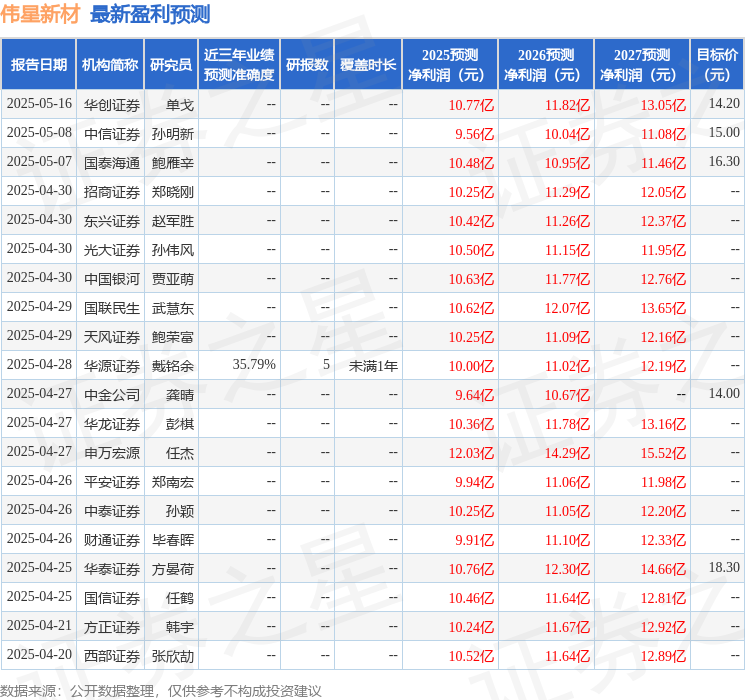Click the 2025-05-08 report date
This screenshot has height=700, width=745.
(x=39, y=133)
